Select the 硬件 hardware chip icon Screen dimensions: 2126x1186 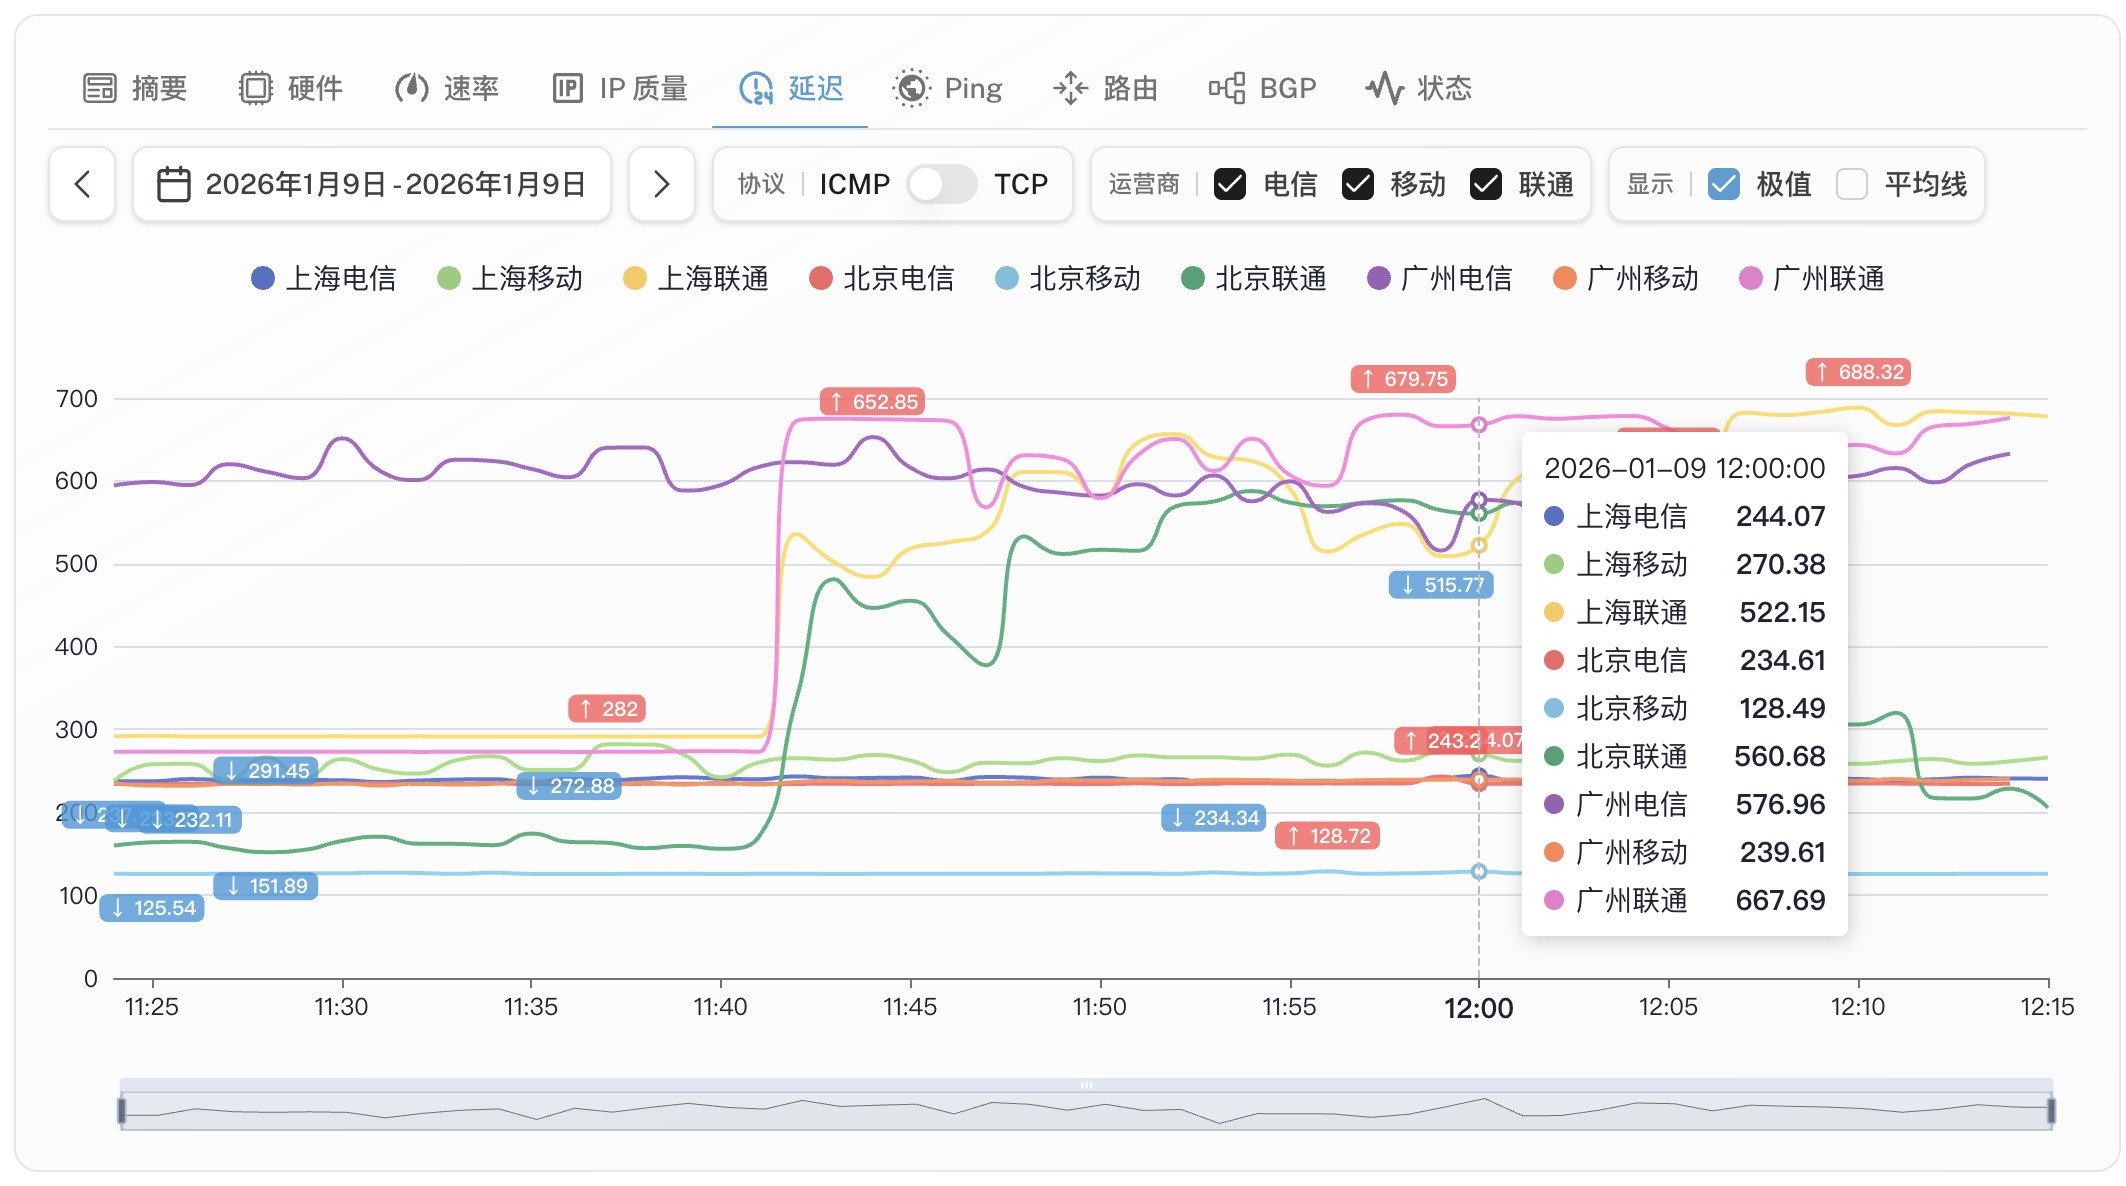click(258, 88)
